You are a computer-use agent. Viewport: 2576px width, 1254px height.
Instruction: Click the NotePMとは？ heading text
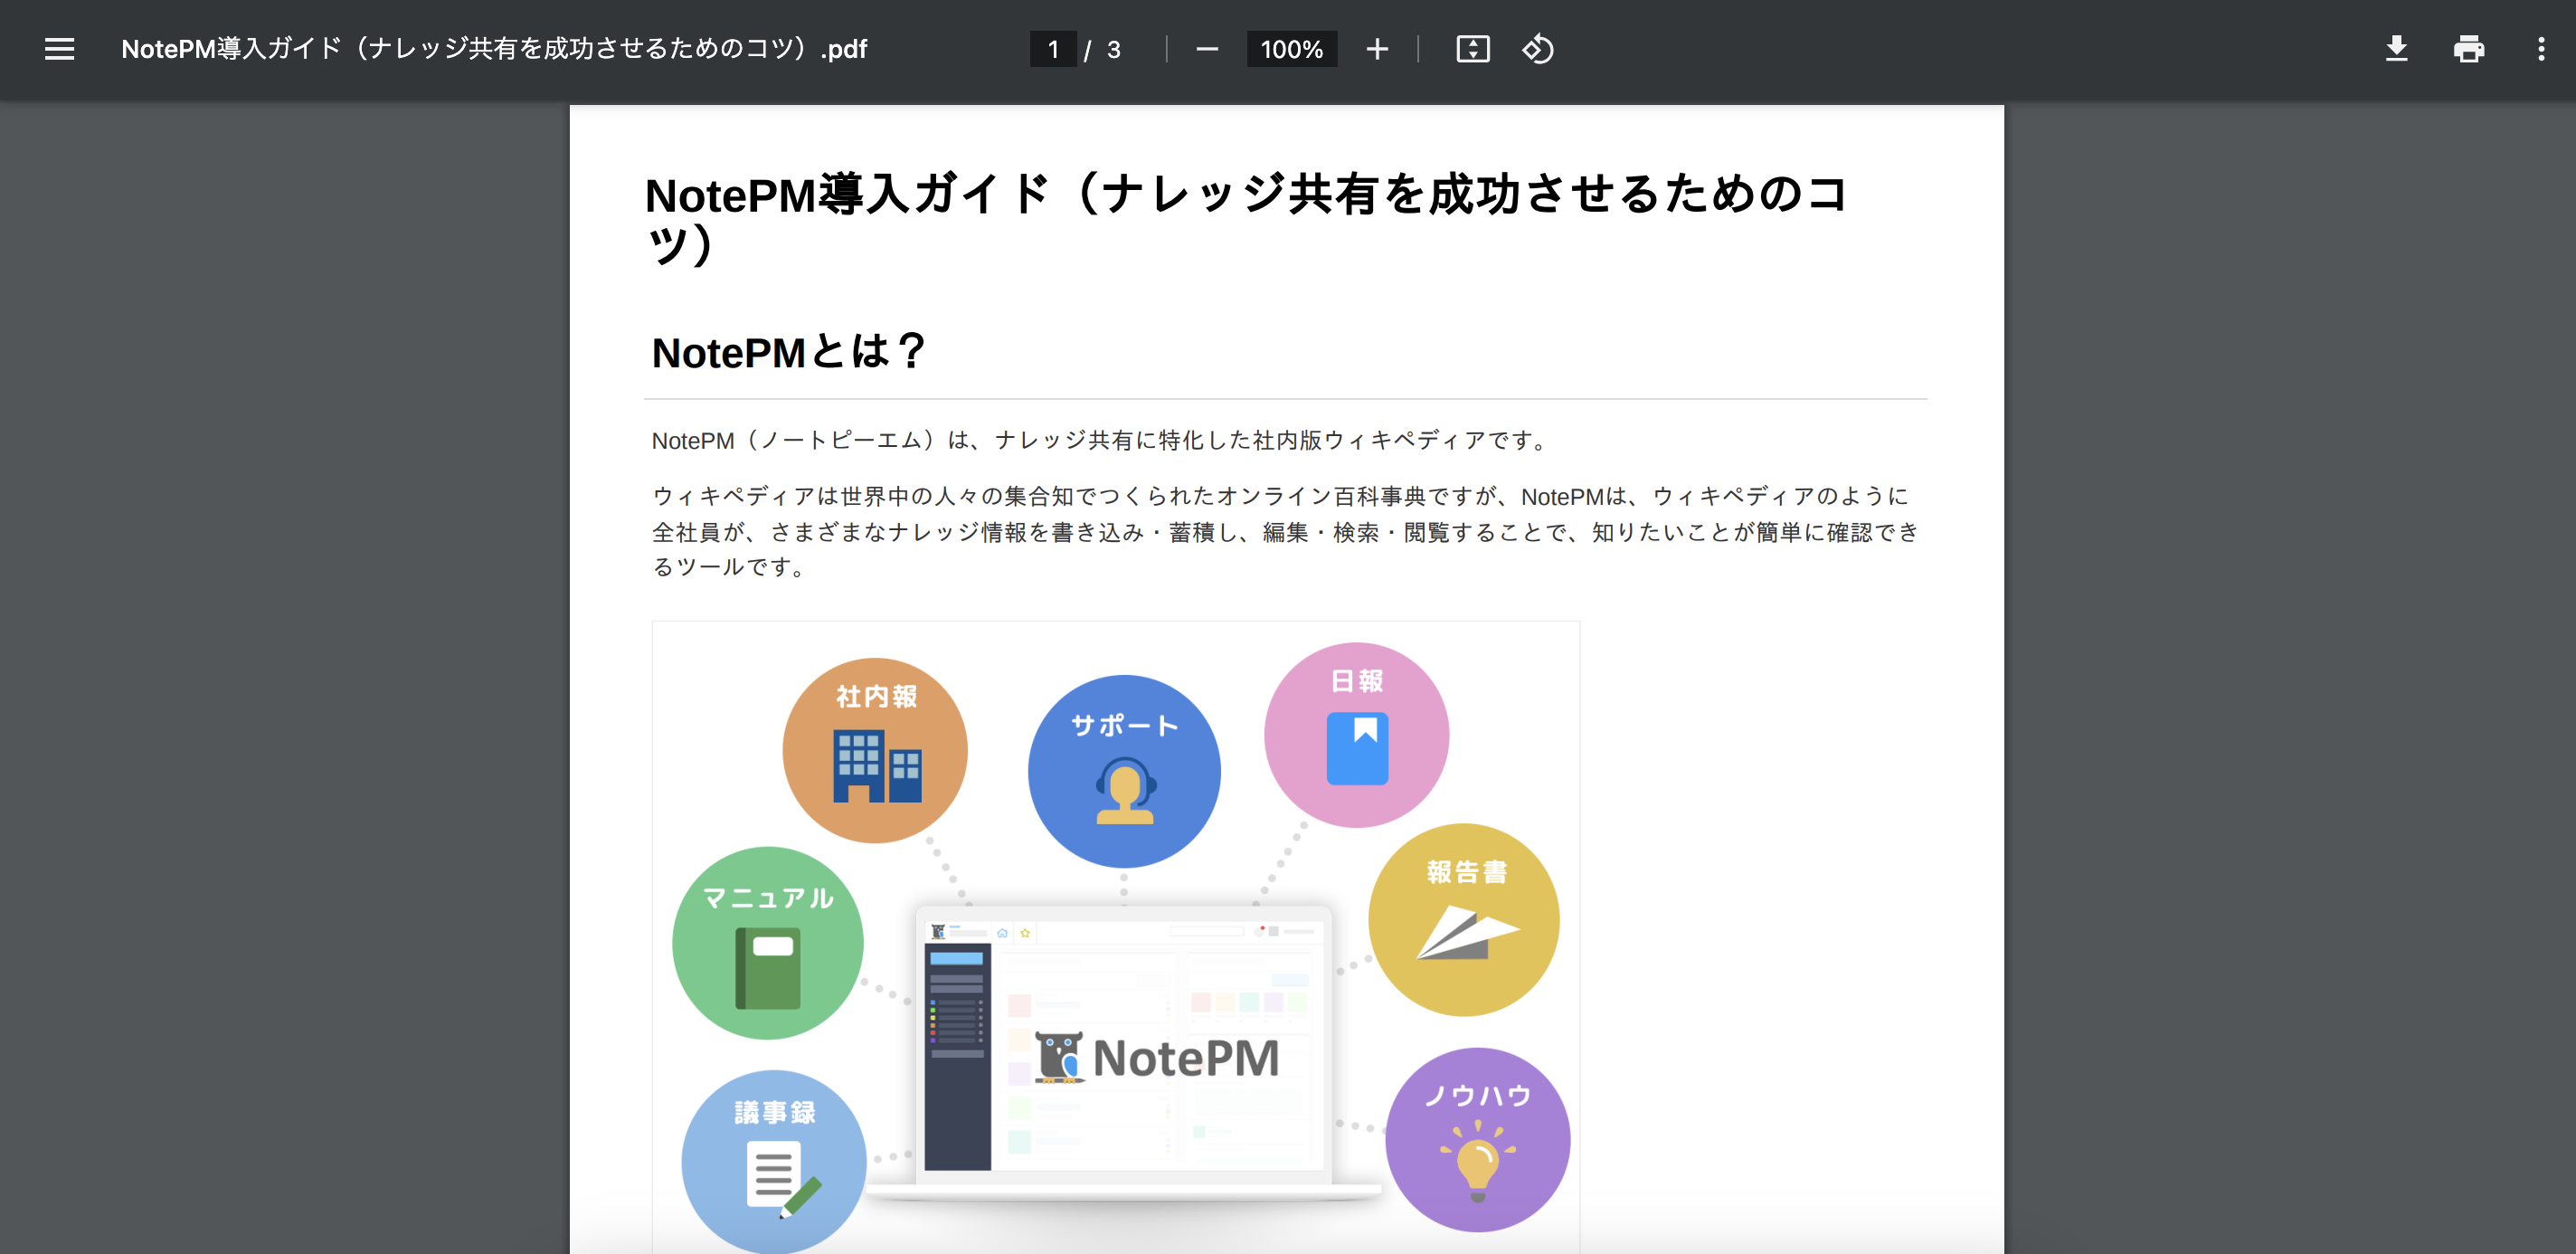789,350
